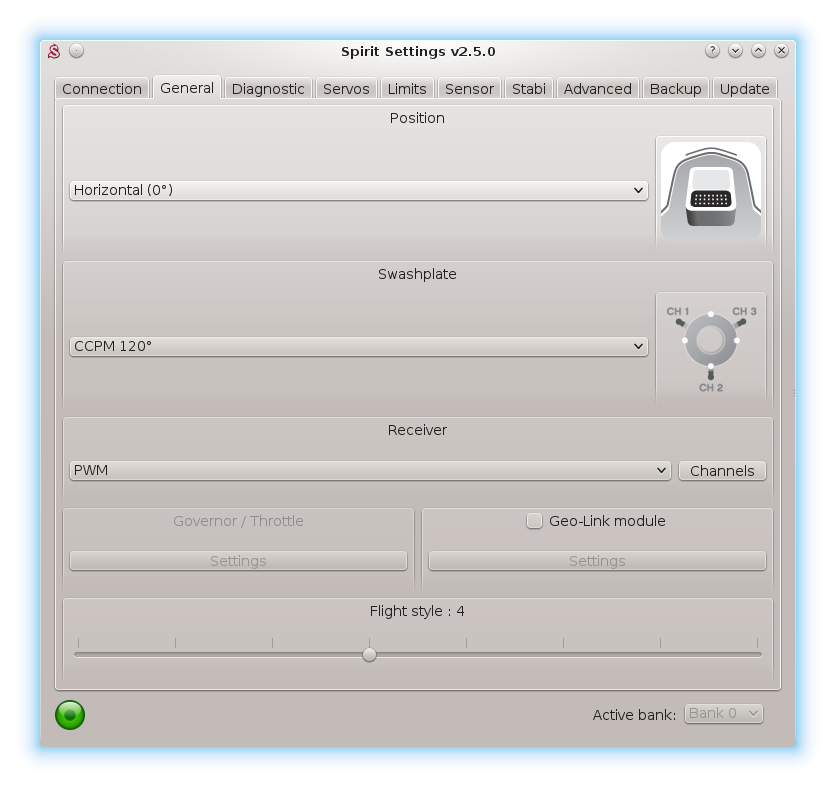Click the Flight style slider handle
Viewport: 836px width, 787px height.
coord(370,654)
